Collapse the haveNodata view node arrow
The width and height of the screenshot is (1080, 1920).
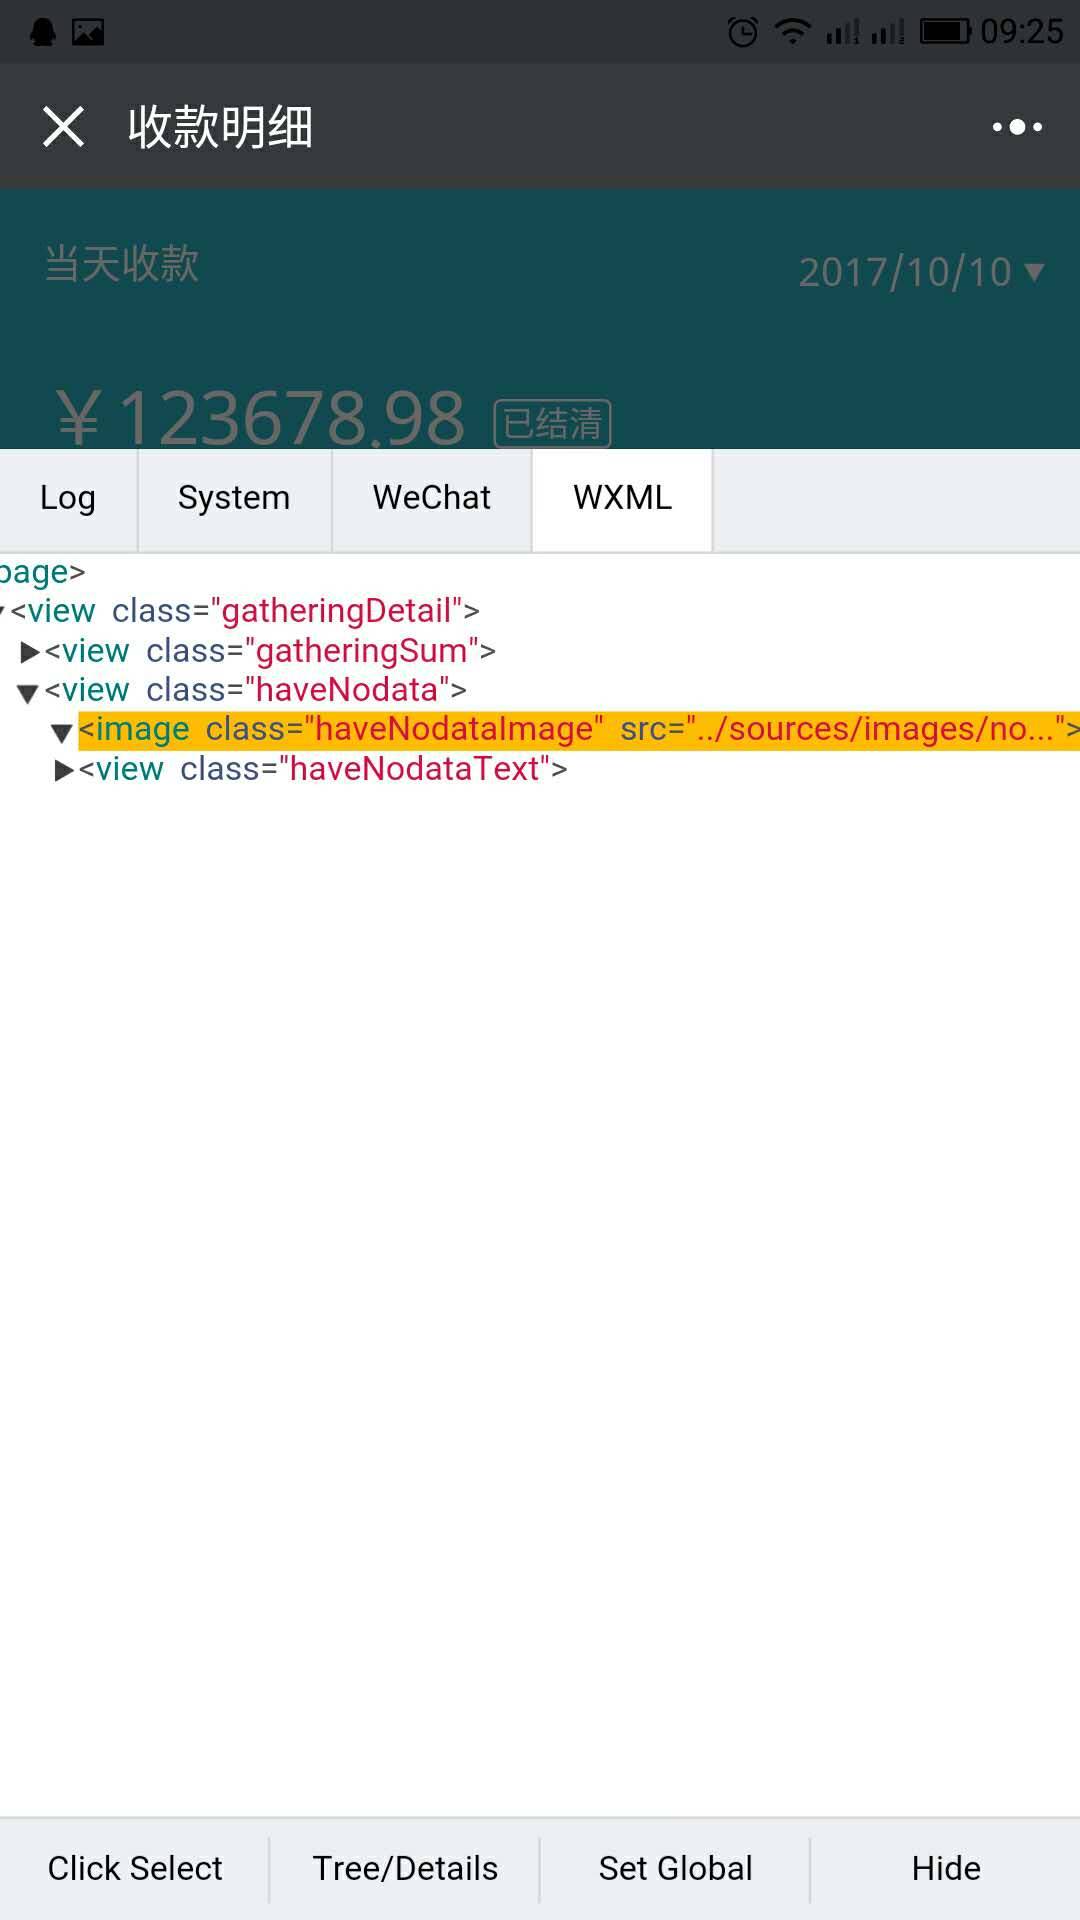[28, 692]
